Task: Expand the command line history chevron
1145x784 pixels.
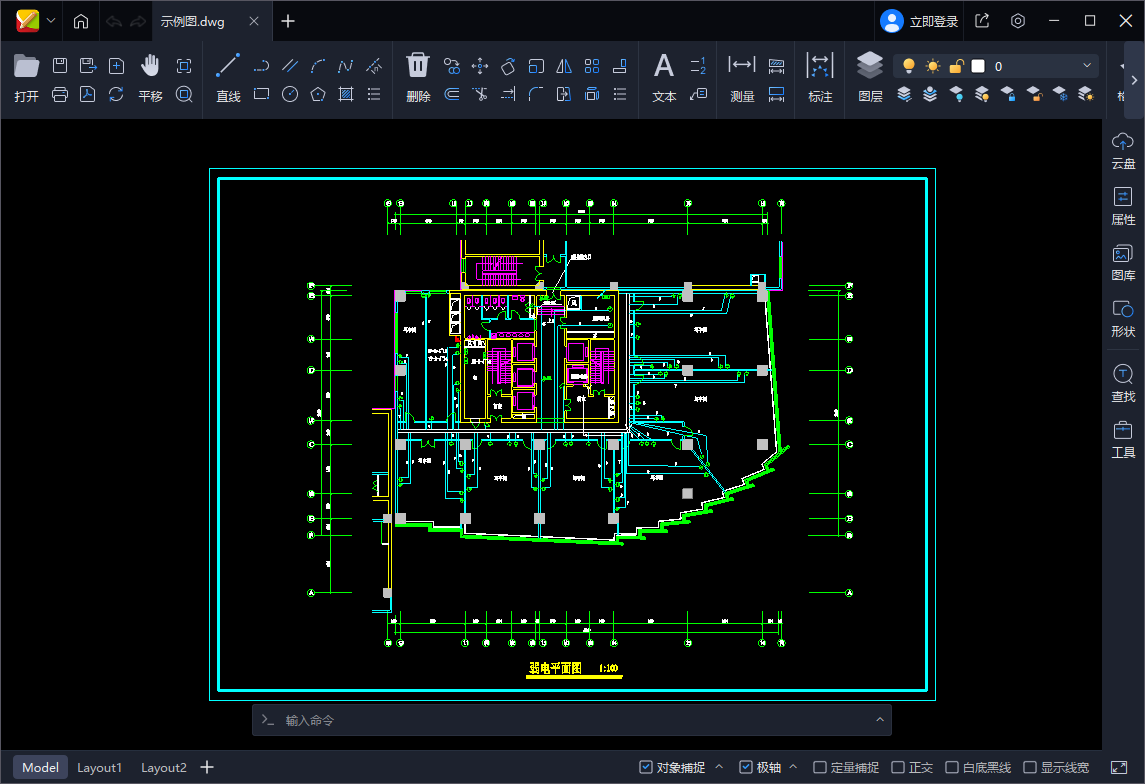Action: [880, 720]
